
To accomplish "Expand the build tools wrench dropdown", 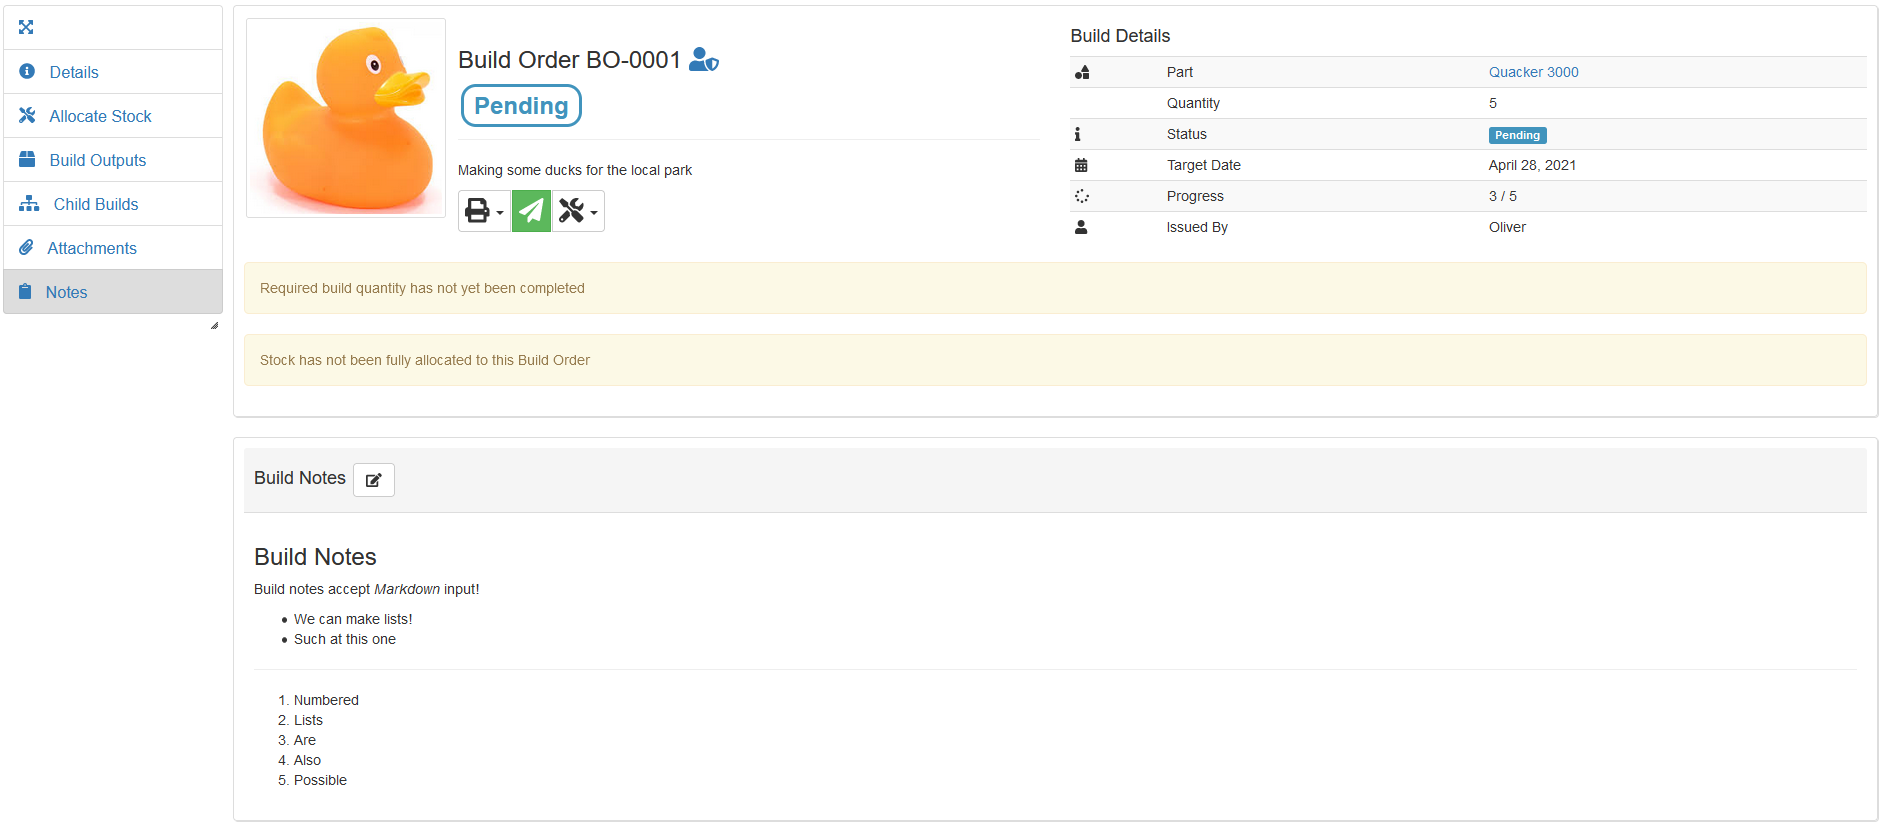I will coord(578,211).
